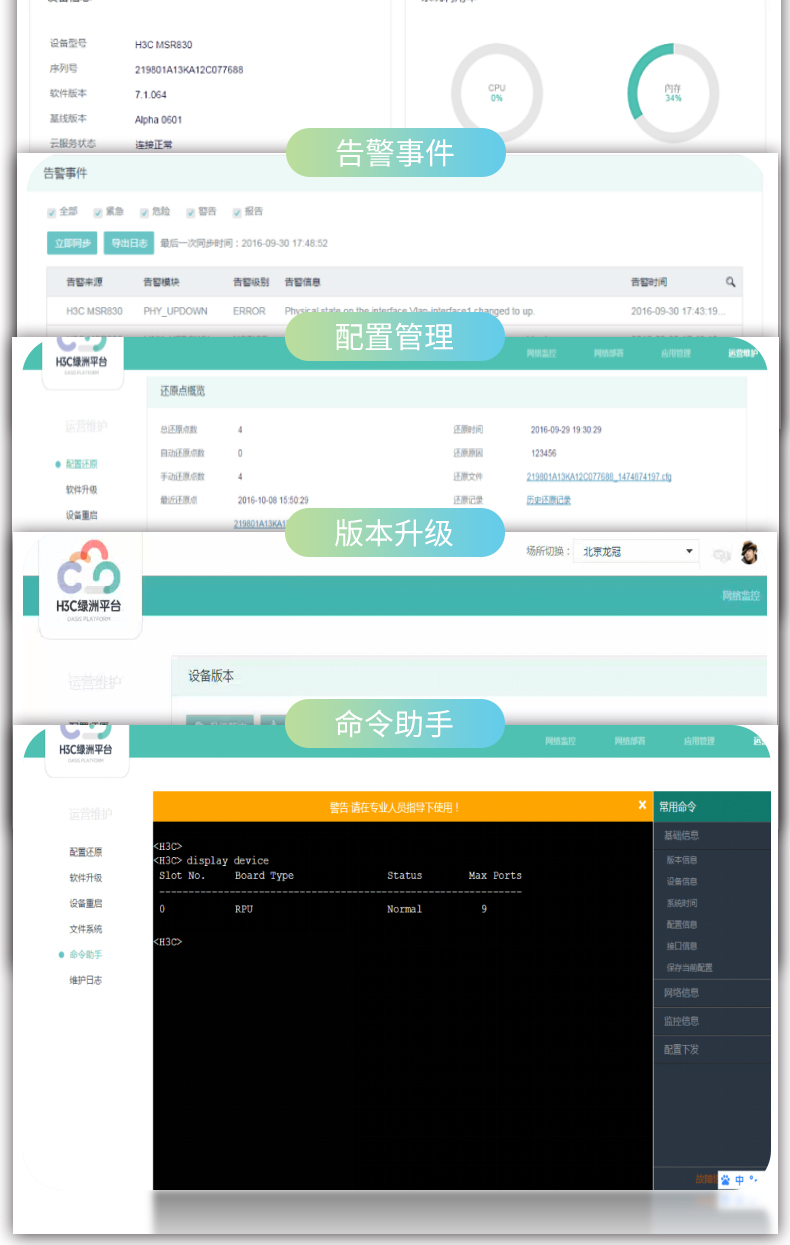Click the 中 input language indicator

[740, 1180]
